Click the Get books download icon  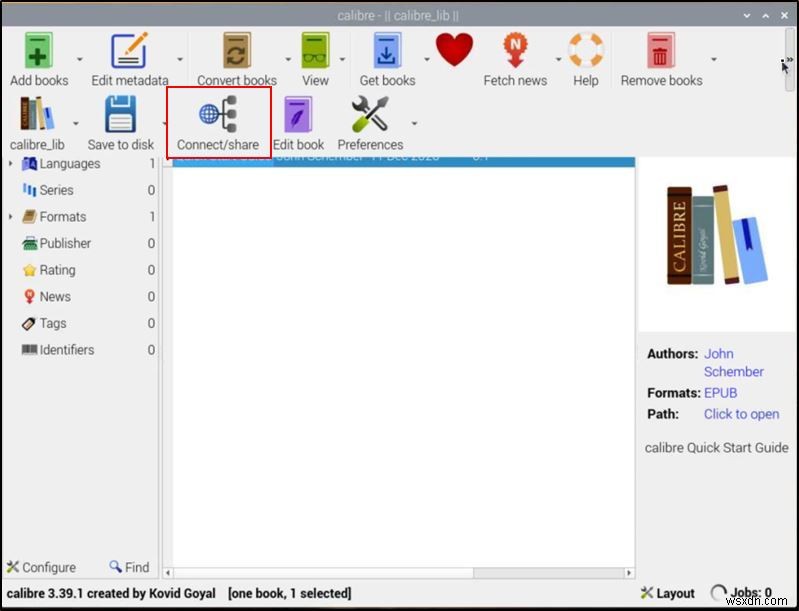click(x=387, y=51)
